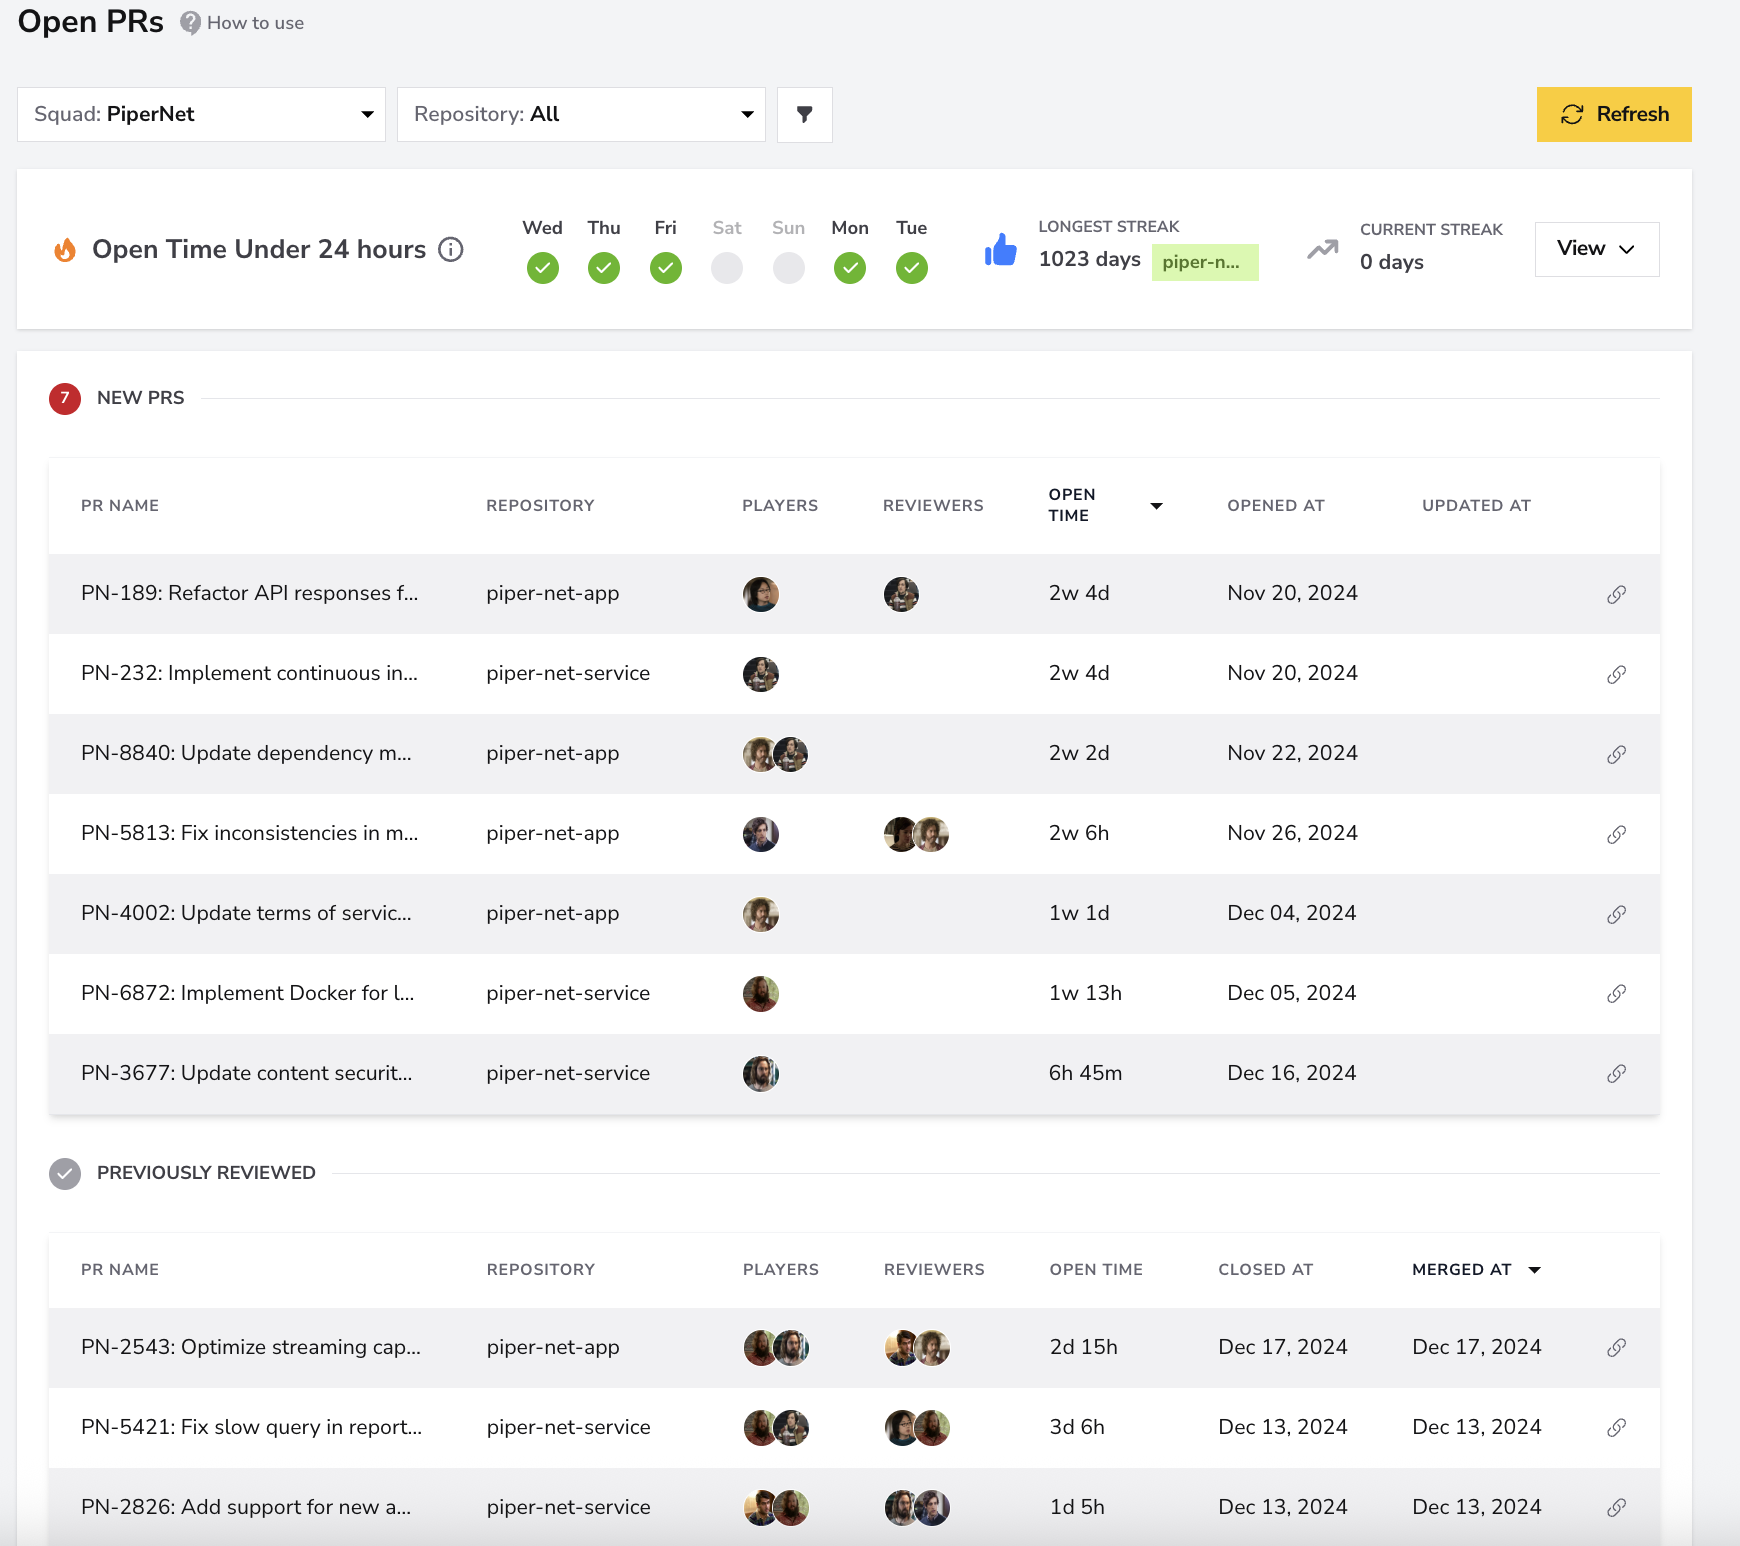Click the PR NAME column header in New PRs

tap(120, 506)
